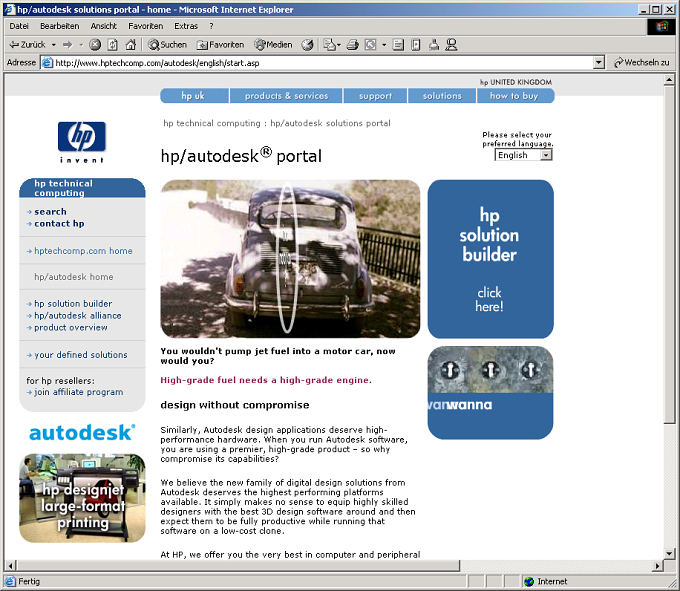Click the horizontal scrollbar left arrow

pyautogui.click(x=10, y=565)
